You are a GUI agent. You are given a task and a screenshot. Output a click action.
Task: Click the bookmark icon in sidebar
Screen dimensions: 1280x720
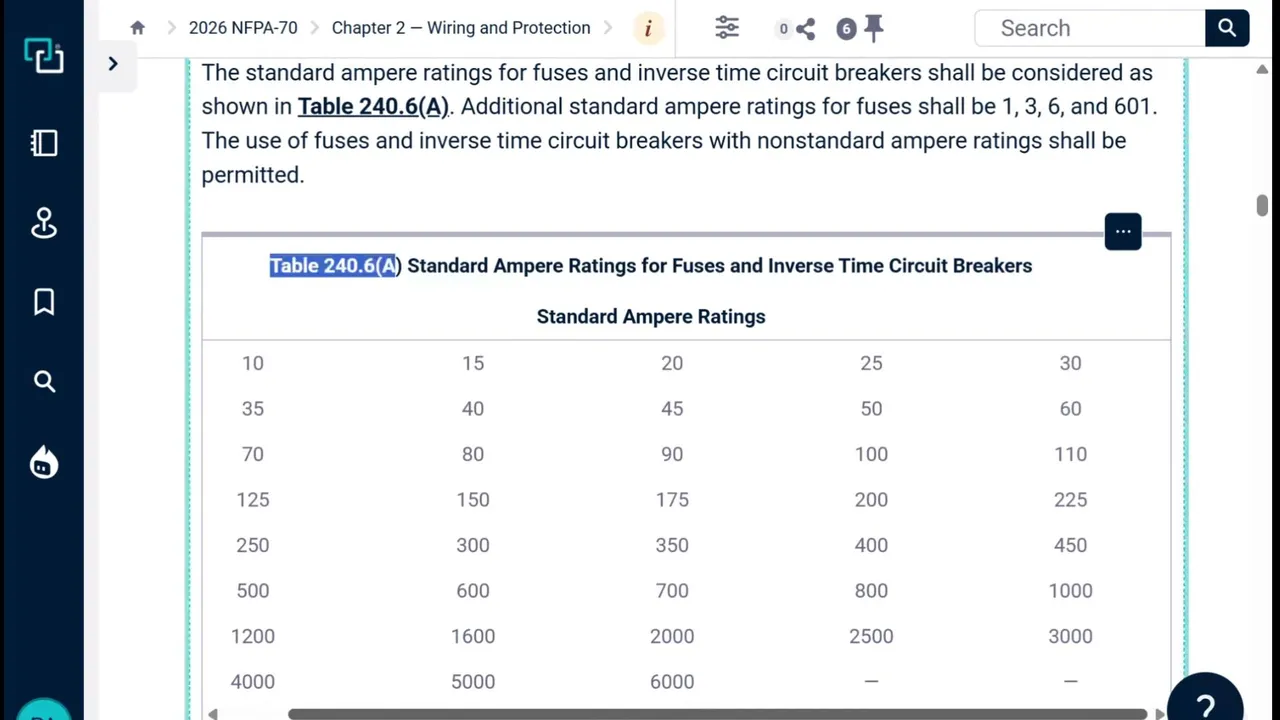click(44, 302)
